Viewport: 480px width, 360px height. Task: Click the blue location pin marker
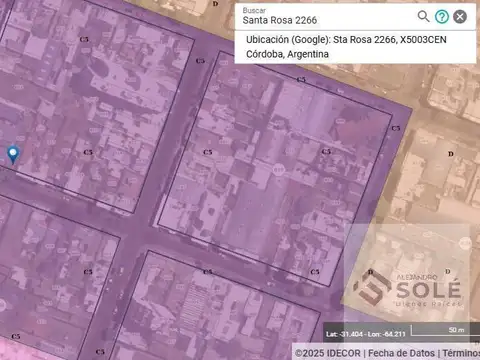pyautogui.click(x=13, y=155)
